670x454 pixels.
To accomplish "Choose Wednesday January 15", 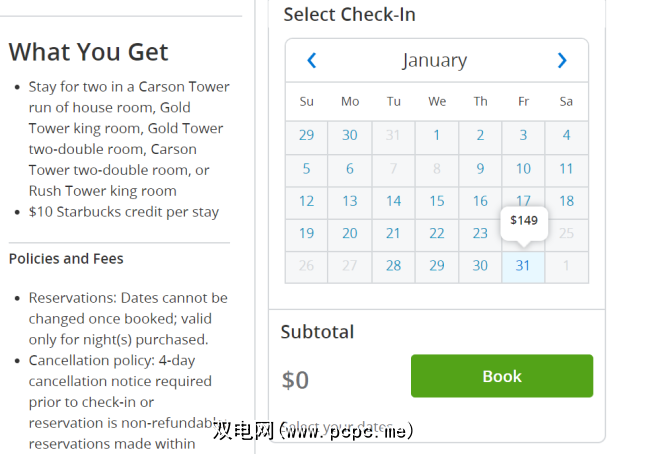I will pyautogui.click(x=437, y=201).
